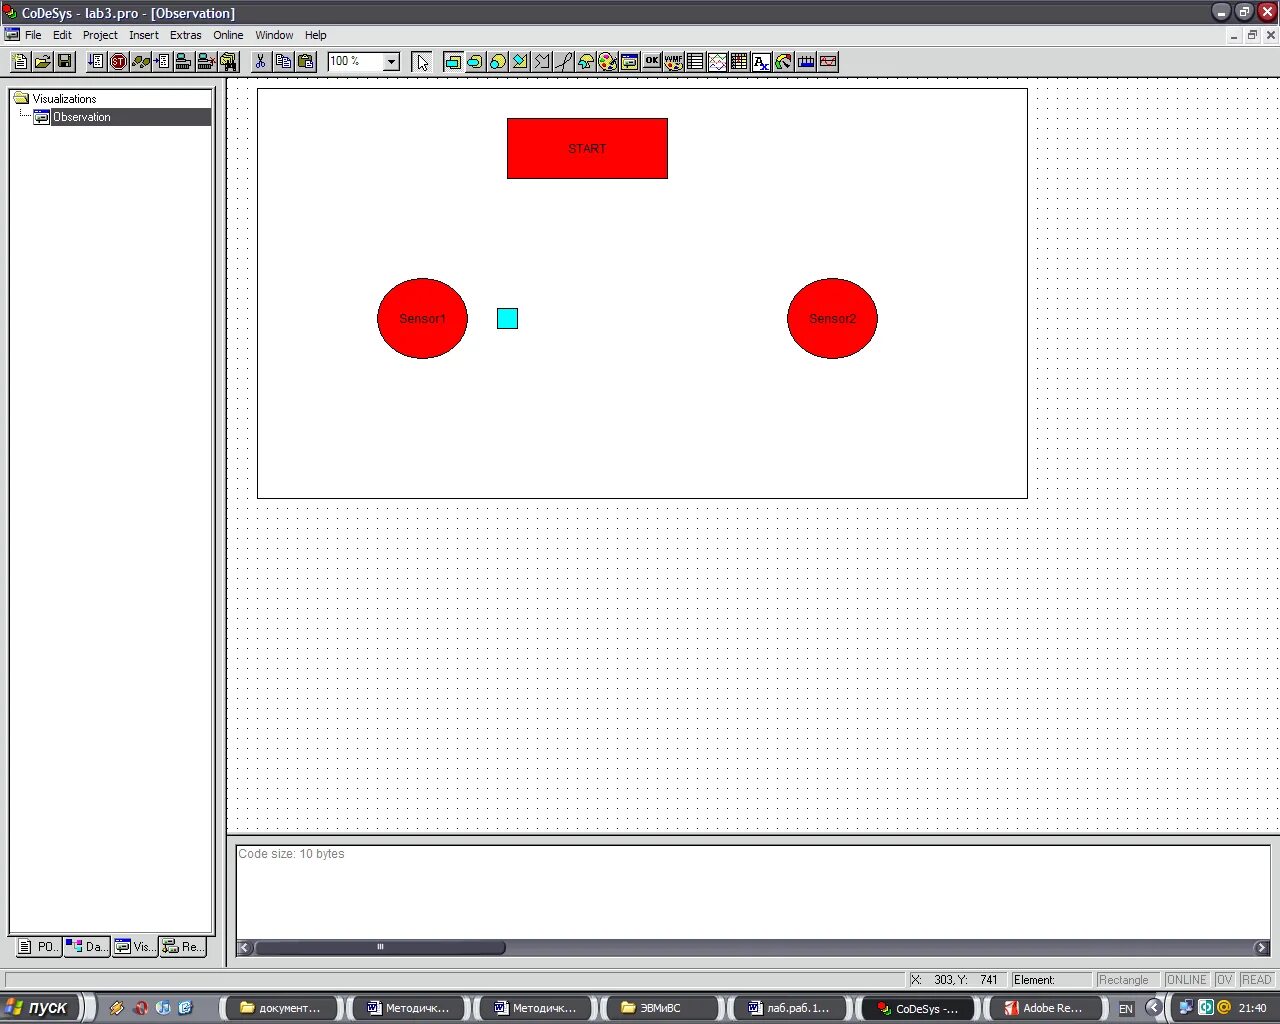The width and height of the screenshot is (1280, 1024).
Task: Choose the arrow Select tool
Action: 421,62
